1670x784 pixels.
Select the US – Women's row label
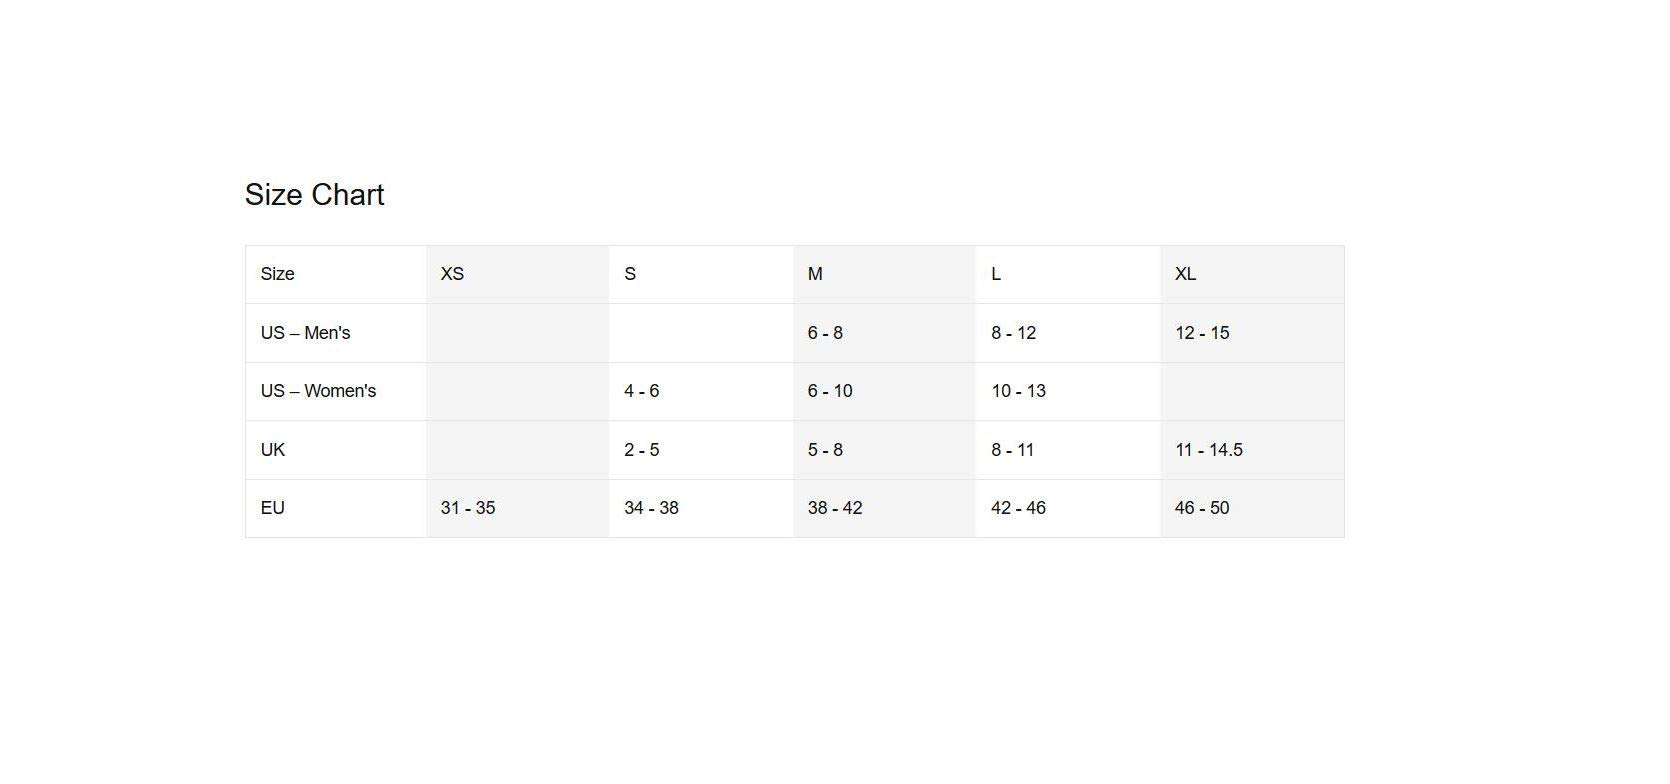[x=318, y=391]
